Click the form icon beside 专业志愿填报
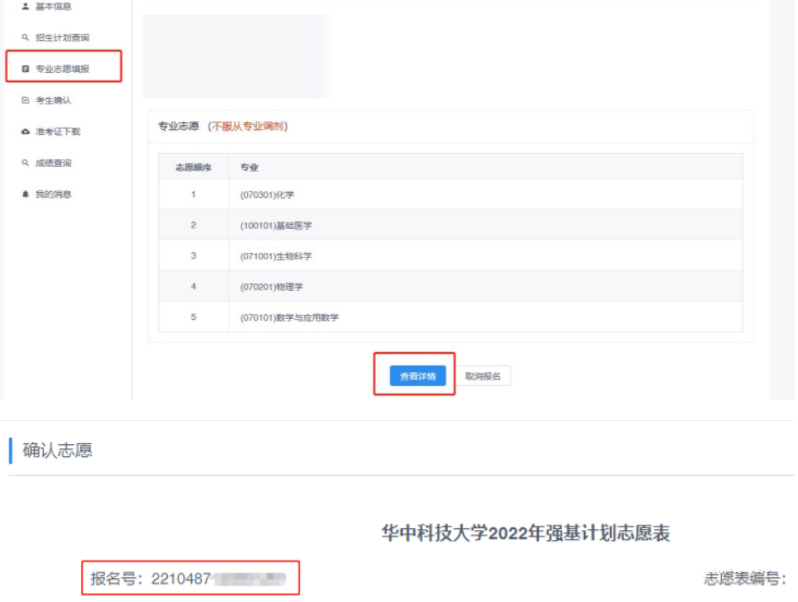Screen dimensions: 798x602 (x=25, y=69)
